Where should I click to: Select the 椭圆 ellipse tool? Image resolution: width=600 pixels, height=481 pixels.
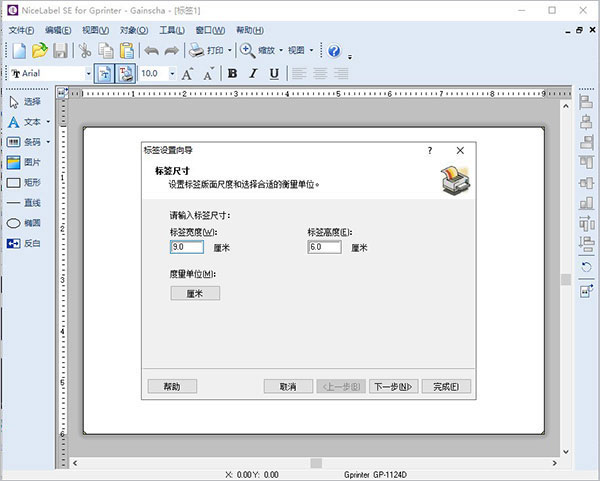(24, 223)
